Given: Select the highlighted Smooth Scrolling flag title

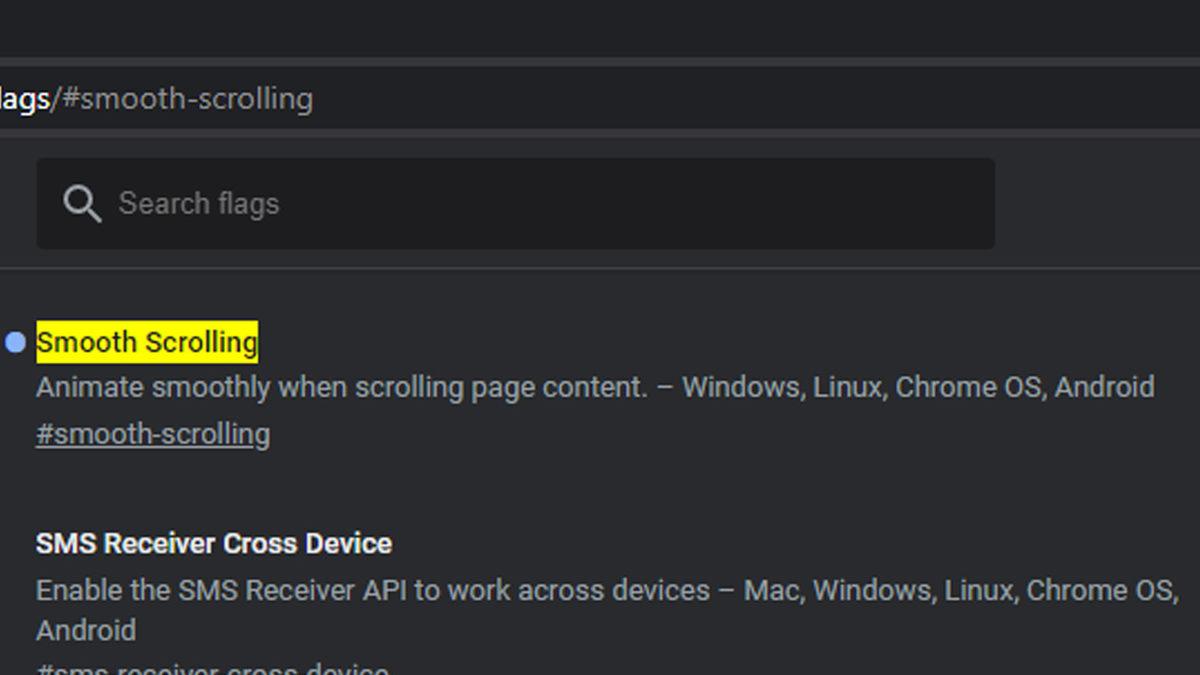Looking at the screenshot, I should tap(147, 342).
